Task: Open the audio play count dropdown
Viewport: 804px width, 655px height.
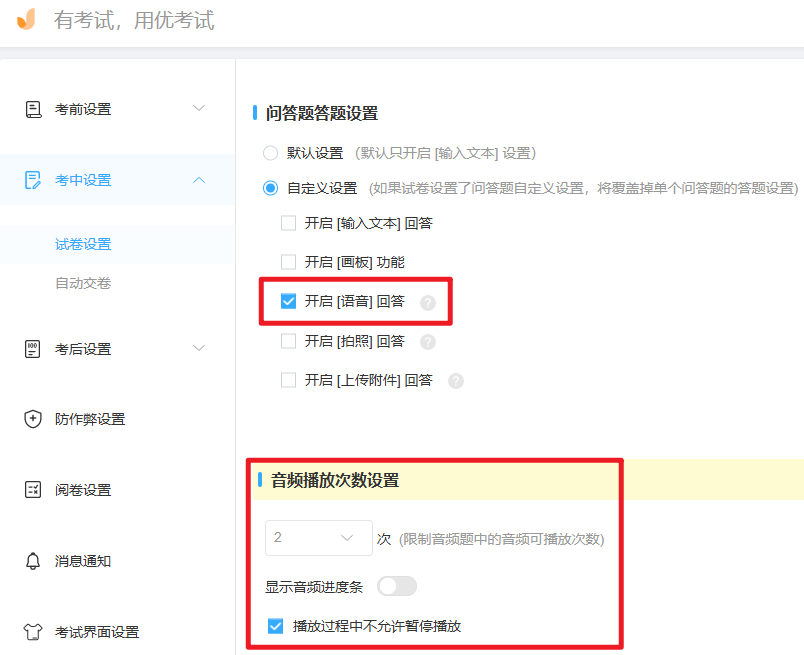Action: click(318, 538)
